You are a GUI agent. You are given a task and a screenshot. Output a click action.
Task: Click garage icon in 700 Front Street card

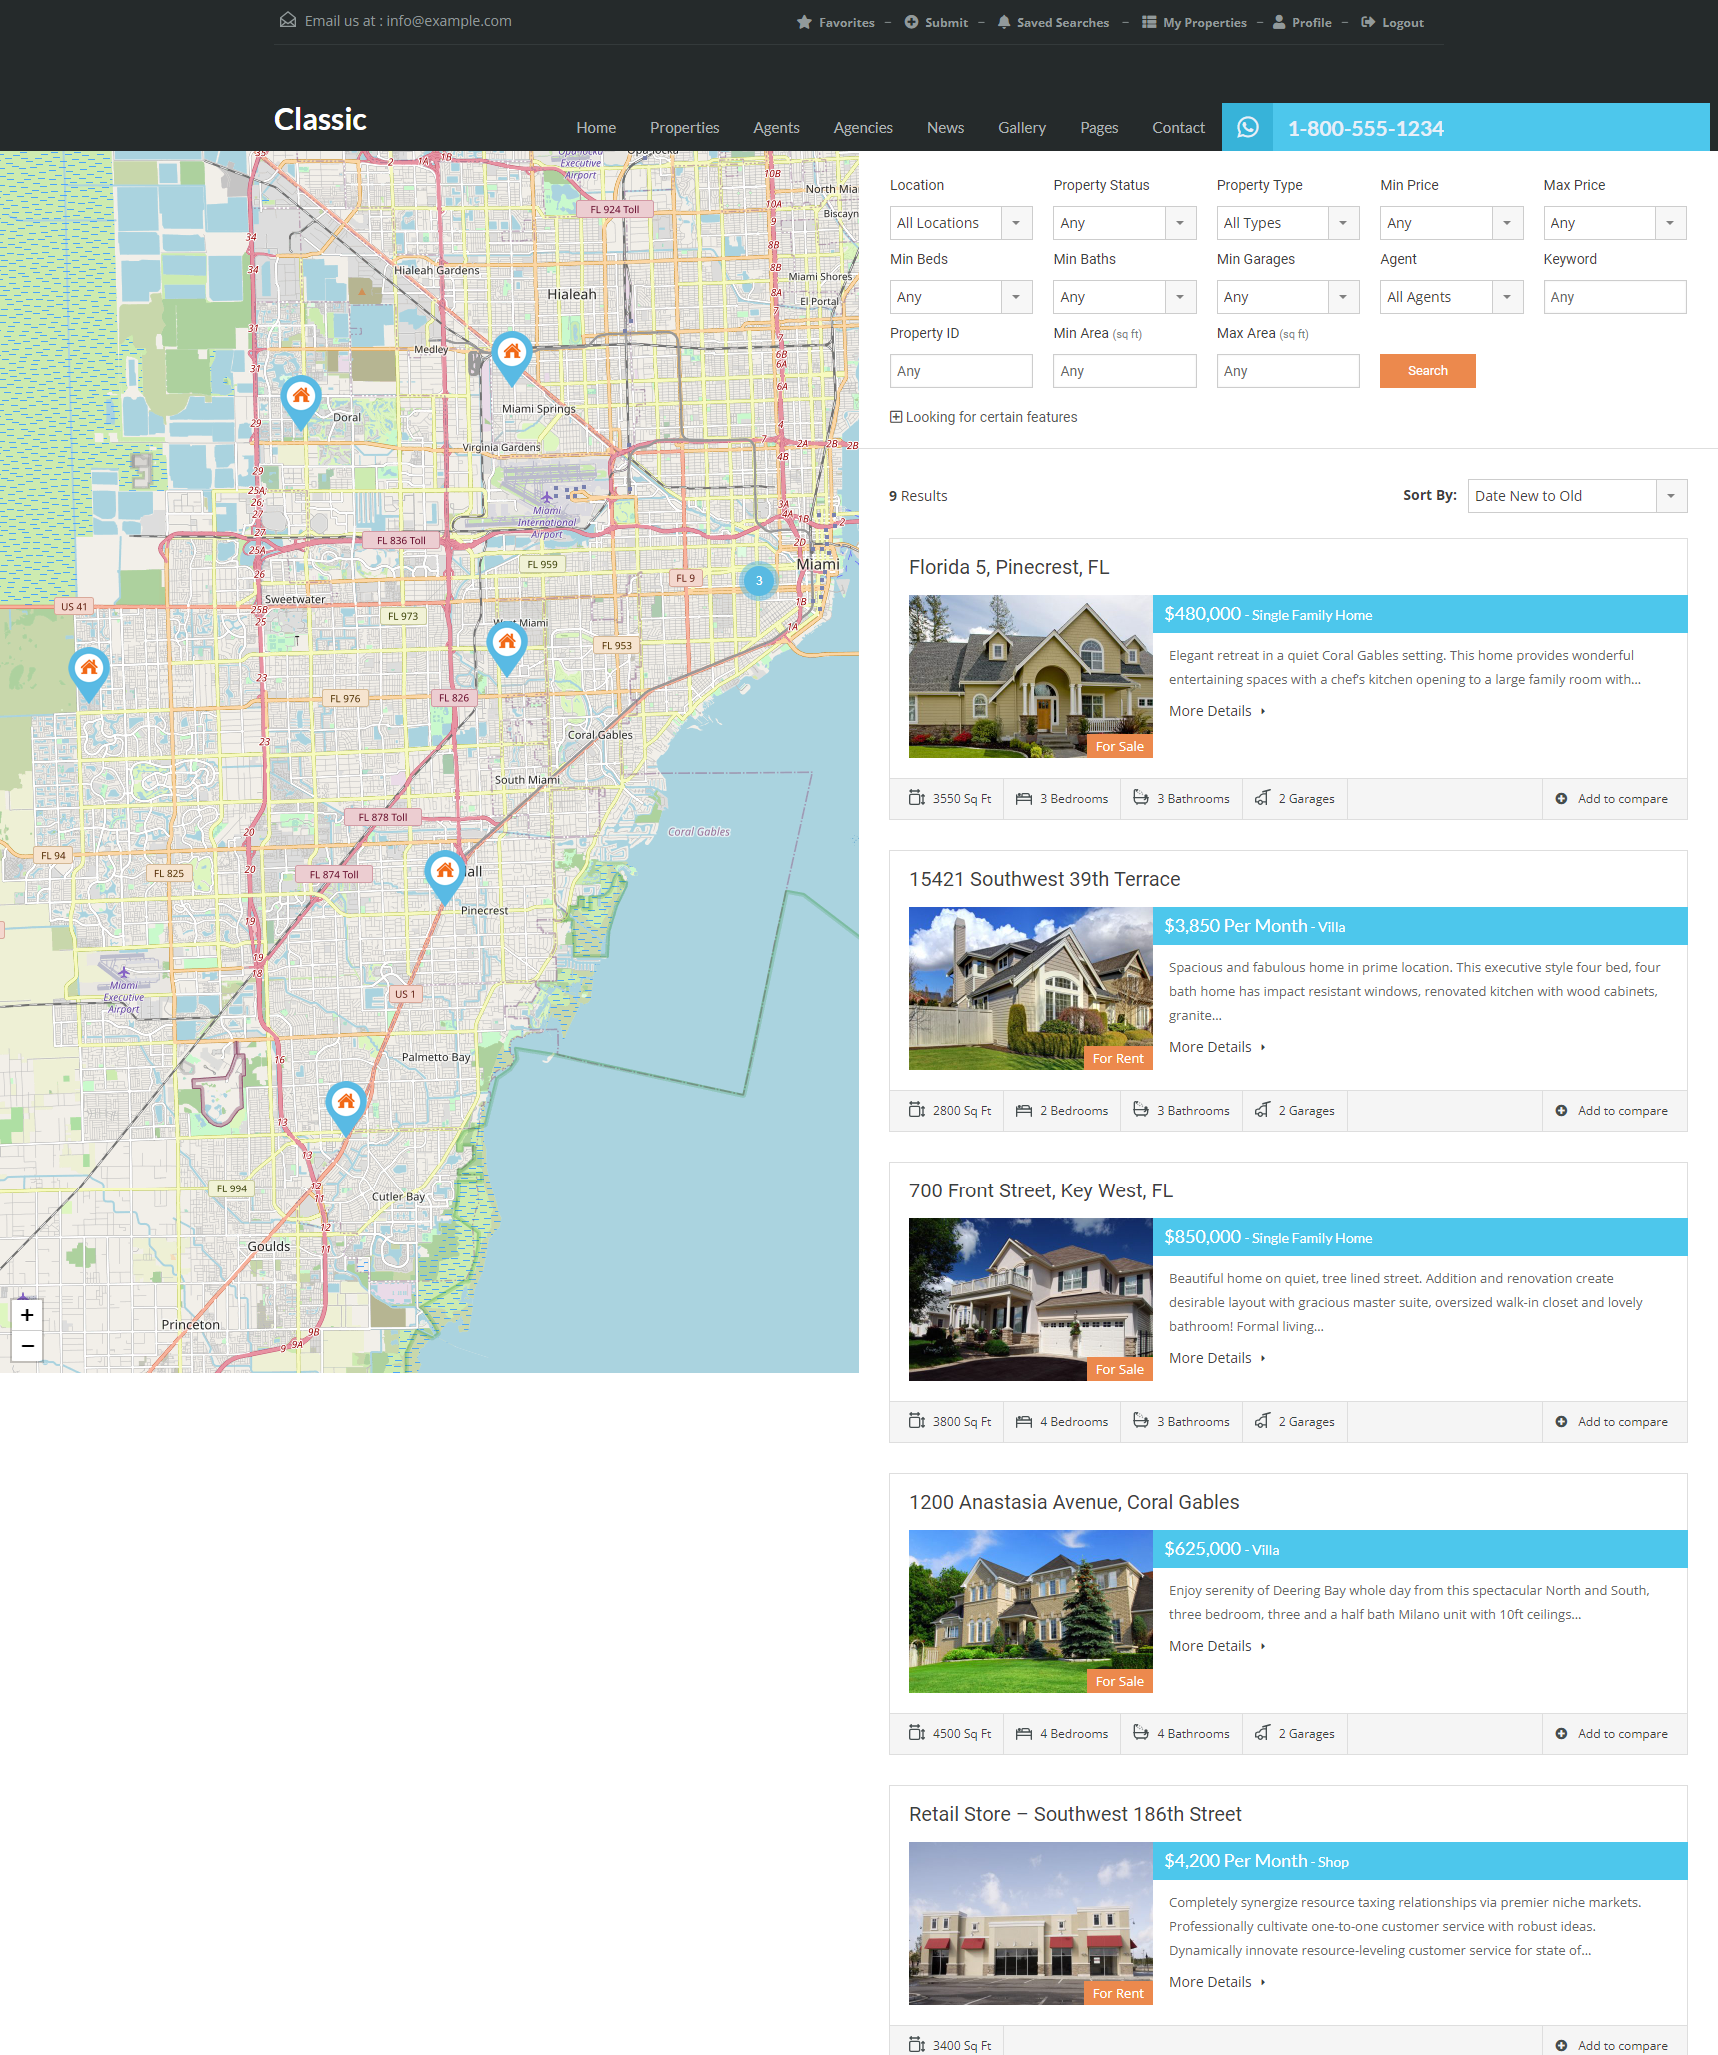[1263, 1421]
